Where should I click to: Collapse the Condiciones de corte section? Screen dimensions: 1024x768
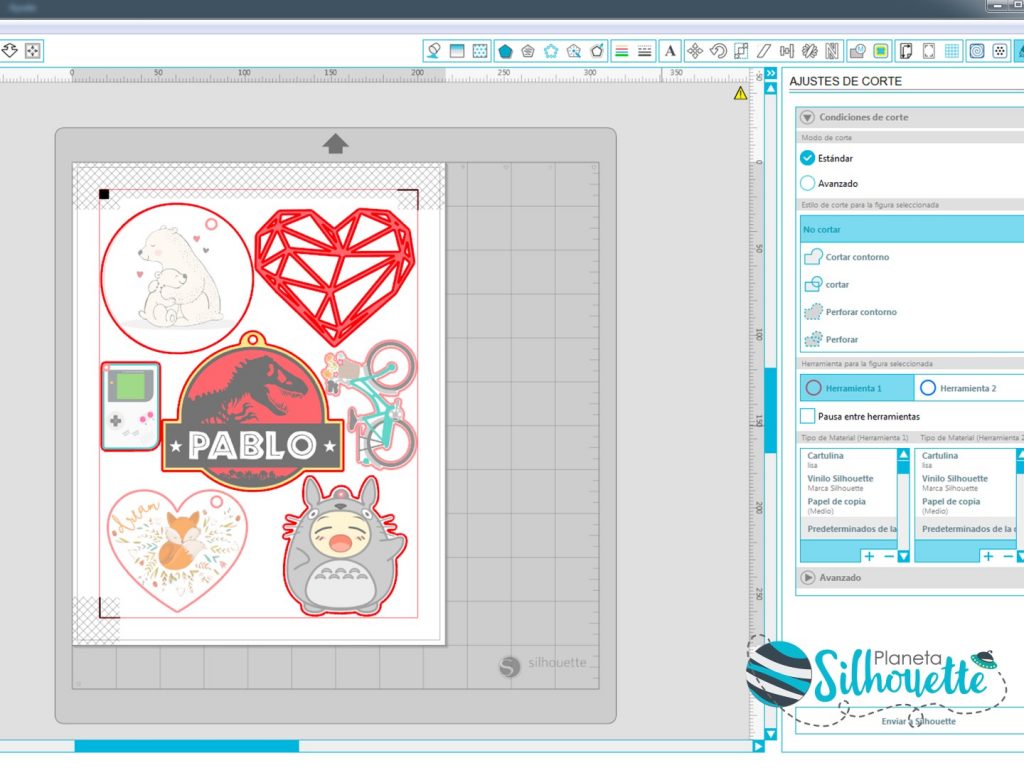[x=808, y=118]
